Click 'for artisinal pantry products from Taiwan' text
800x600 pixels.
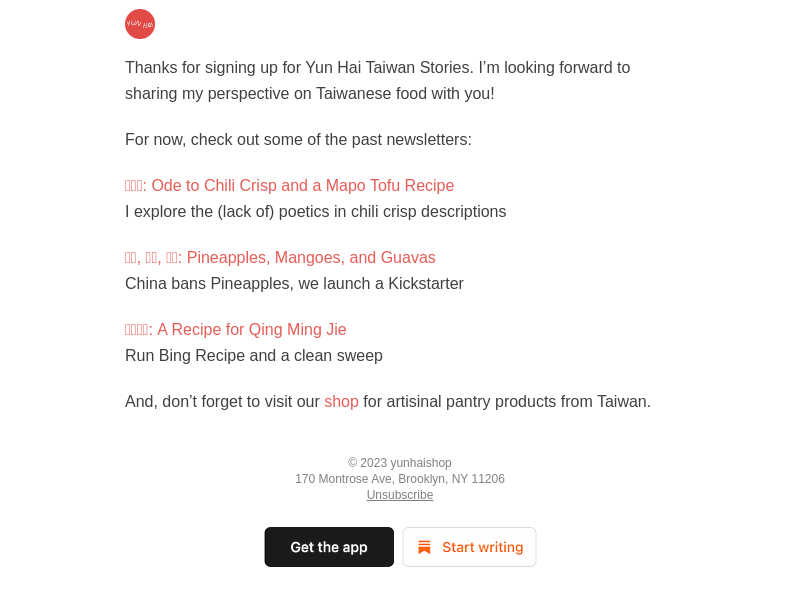506,402
